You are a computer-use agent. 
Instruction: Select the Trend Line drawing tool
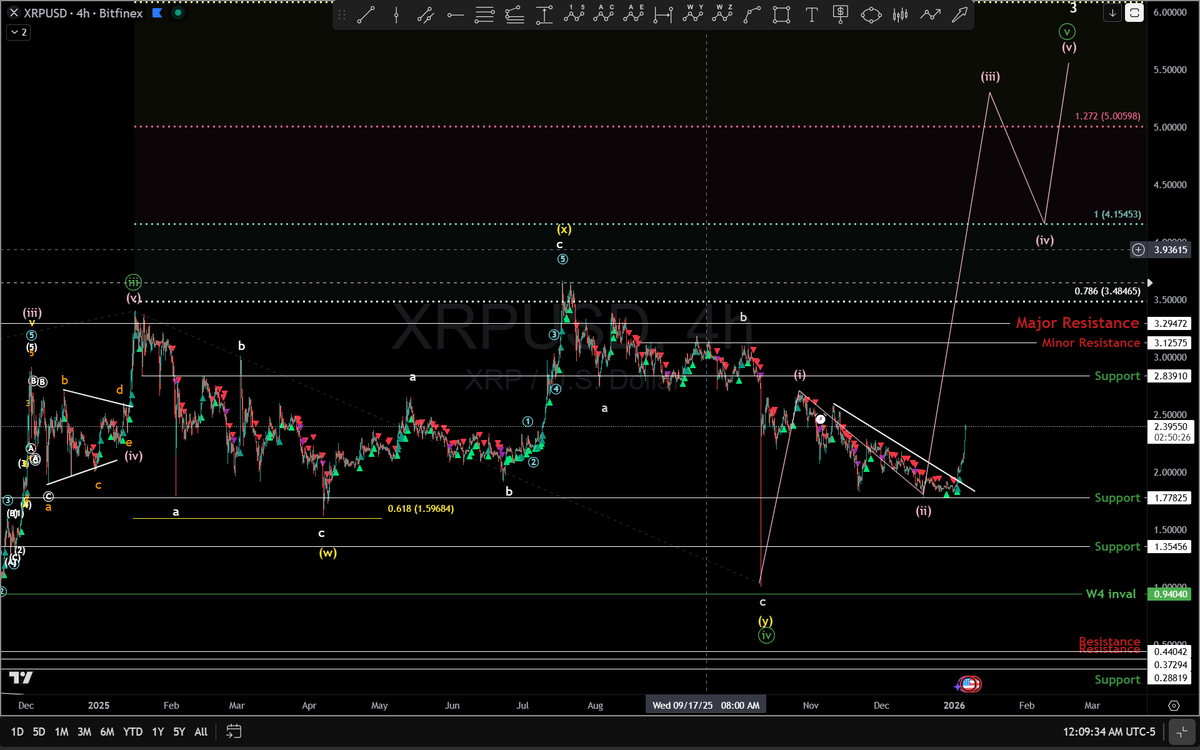coord(366,15)
